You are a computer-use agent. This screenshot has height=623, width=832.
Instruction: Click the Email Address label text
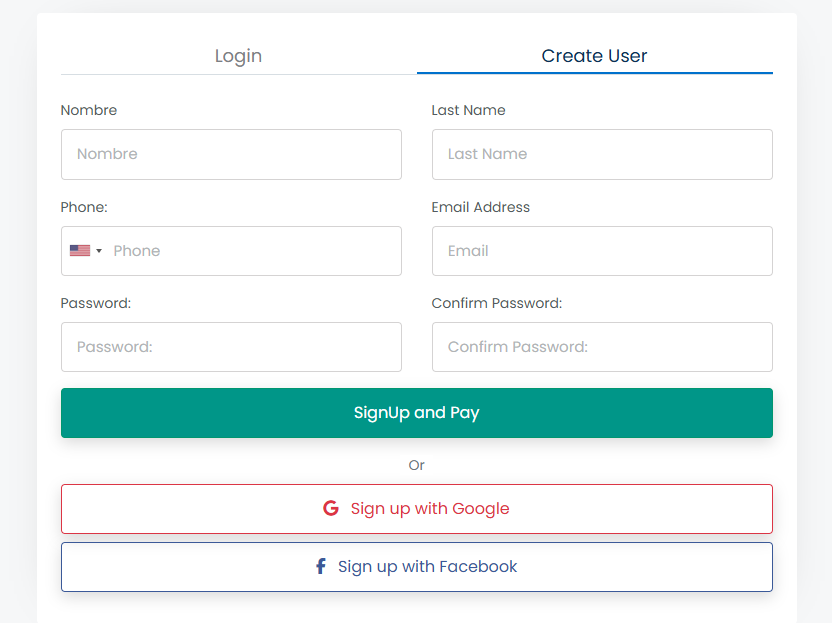(481, 207)
